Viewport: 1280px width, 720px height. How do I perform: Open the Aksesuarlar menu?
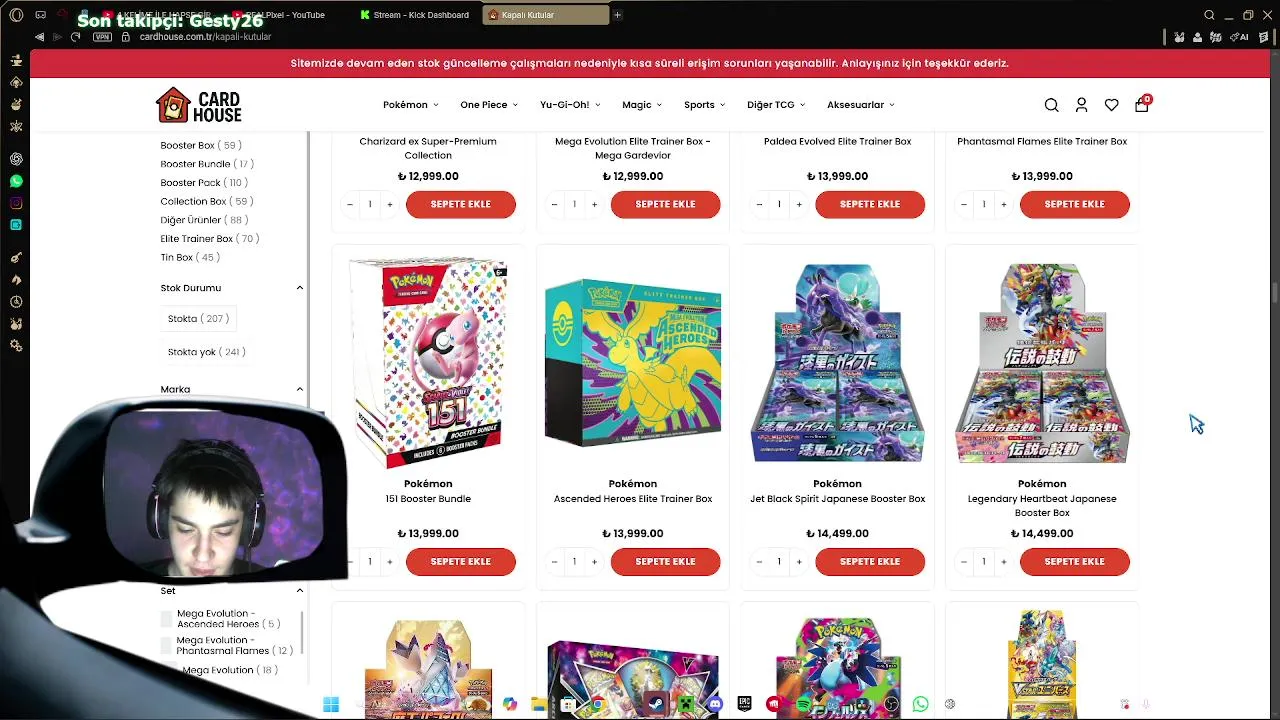click(860, 105)
